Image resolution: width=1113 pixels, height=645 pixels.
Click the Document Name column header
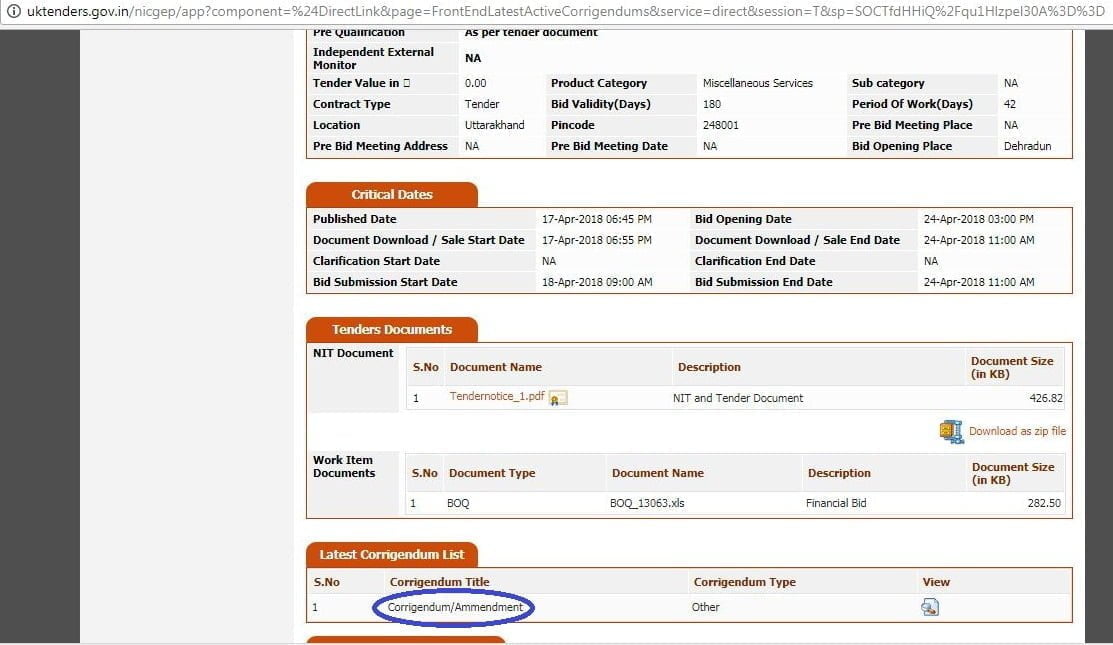(496, 367)
